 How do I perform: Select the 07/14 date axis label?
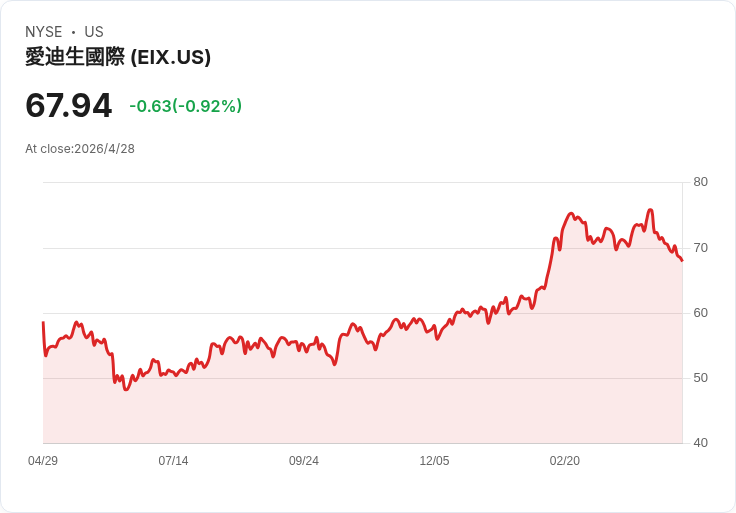coord(173,461)
